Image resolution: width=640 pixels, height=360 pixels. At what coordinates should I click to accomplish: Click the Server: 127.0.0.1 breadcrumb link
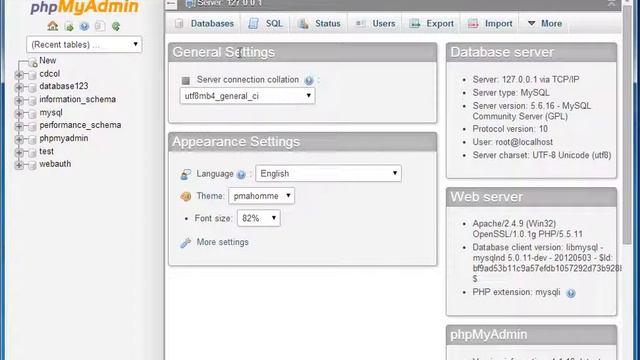pos(229,3)
